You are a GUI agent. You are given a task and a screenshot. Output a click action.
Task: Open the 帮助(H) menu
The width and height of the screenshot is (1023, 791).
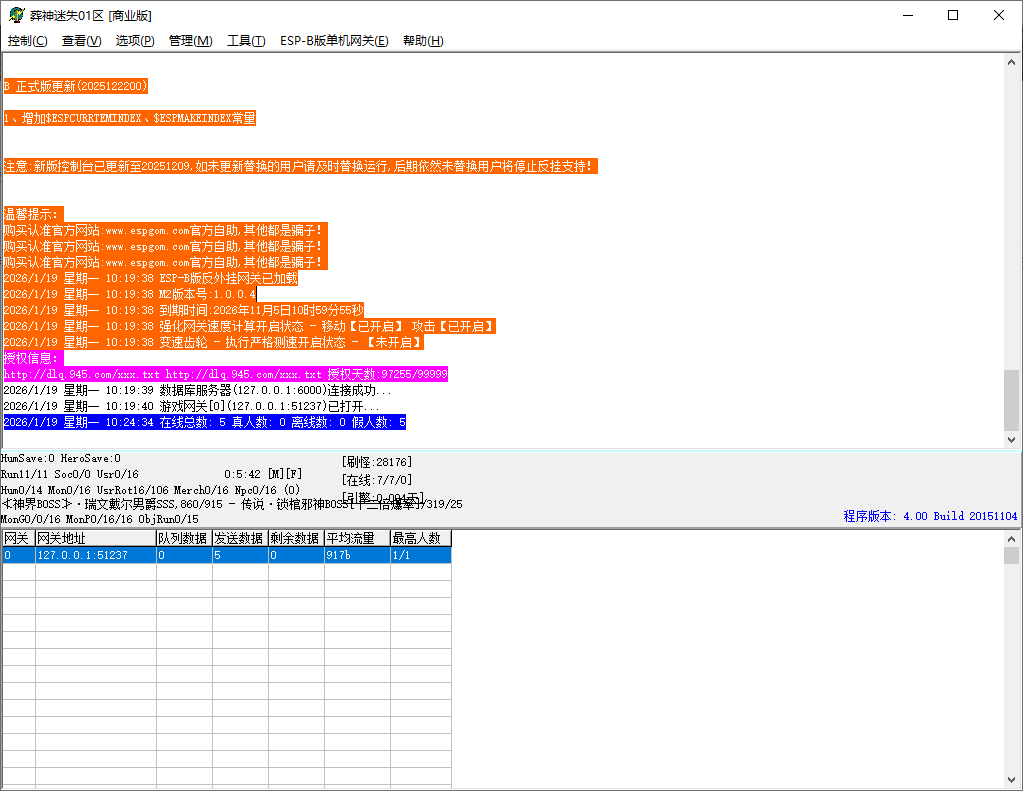[423, 41]
